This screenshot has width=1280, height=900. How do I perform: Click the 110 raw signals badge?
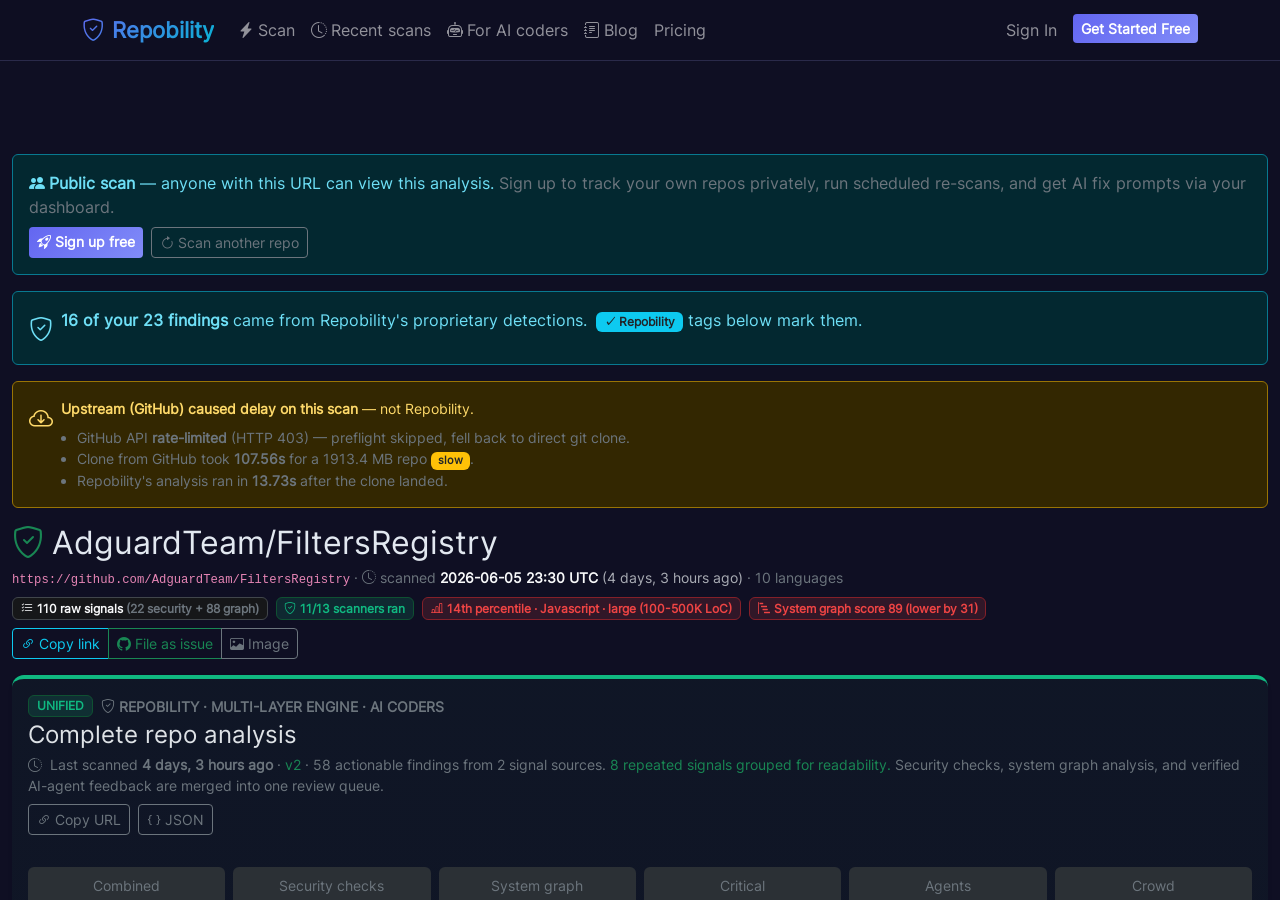[x=140, y=608]
